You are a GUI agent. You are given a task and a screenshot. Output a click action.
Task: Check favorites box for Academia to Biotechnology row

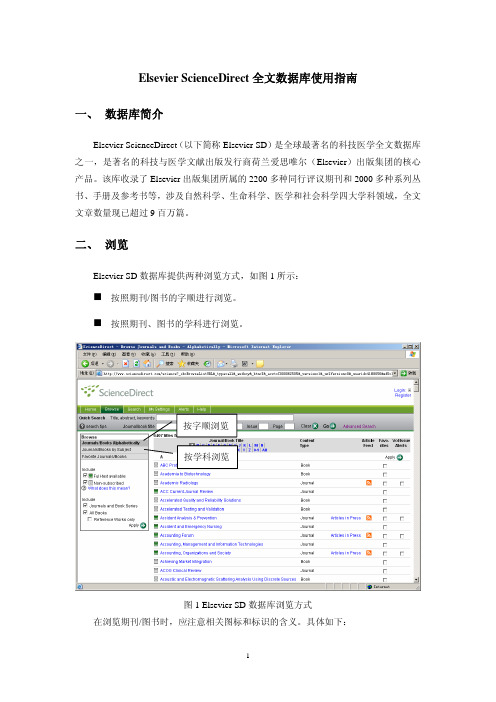pyautogui.click(x=385, y=475)
